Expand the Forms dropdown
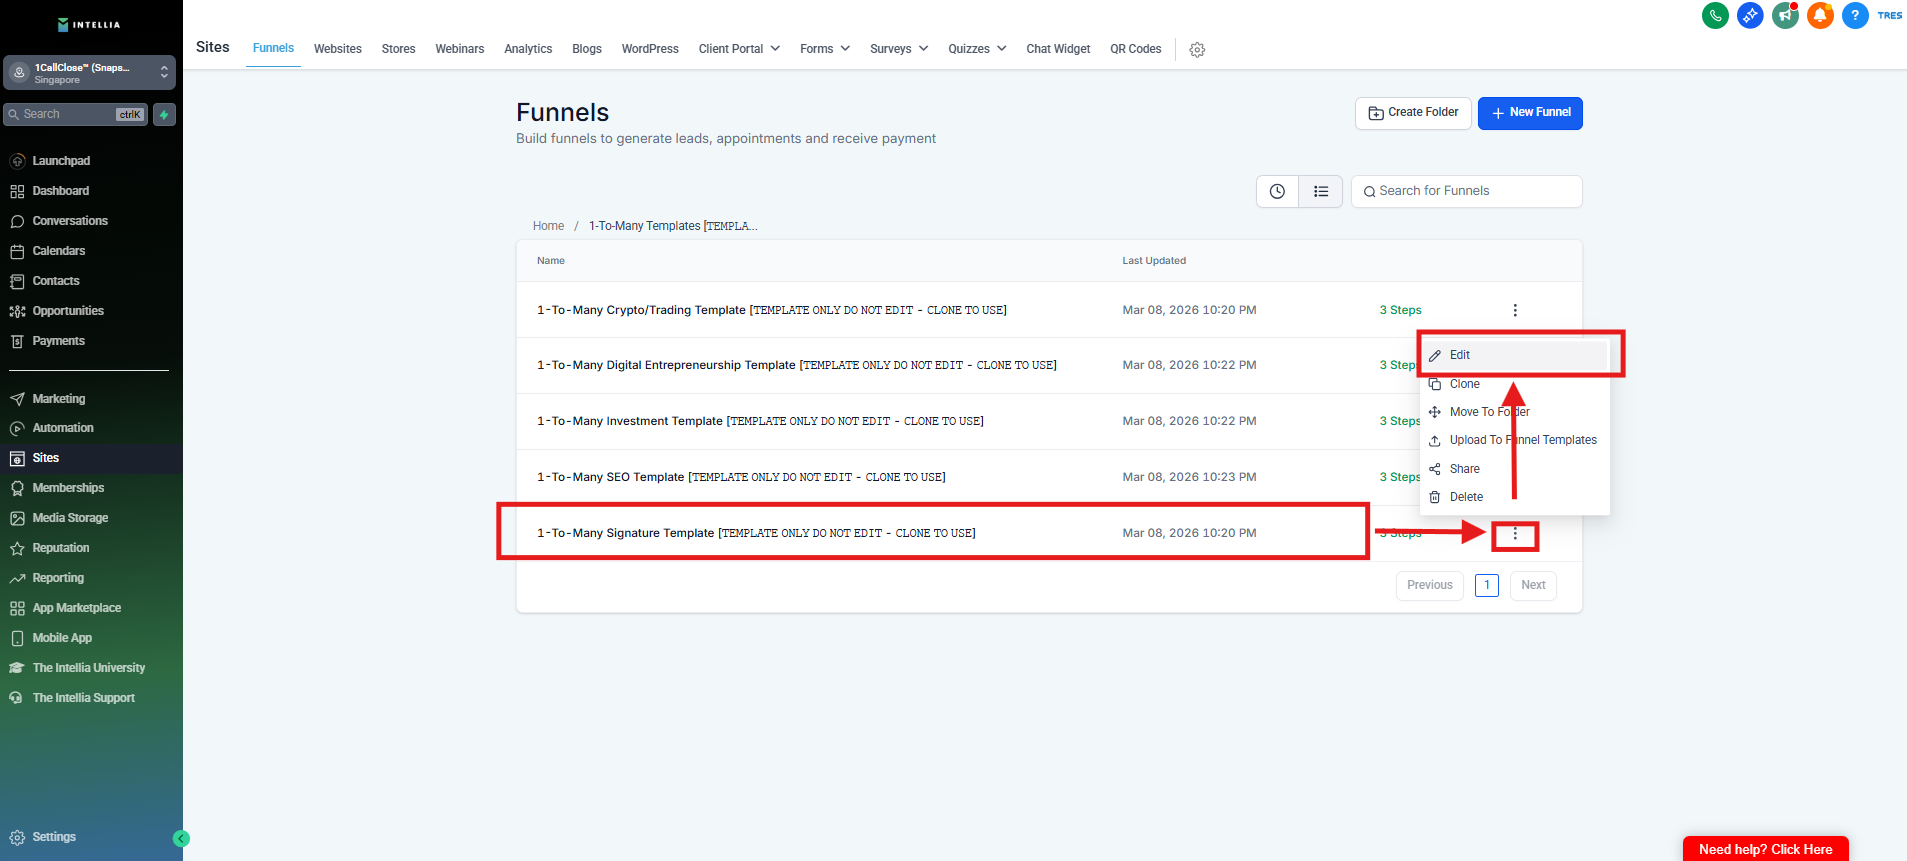The height and width of the screenshot is (861, 1907). point(825,49)
